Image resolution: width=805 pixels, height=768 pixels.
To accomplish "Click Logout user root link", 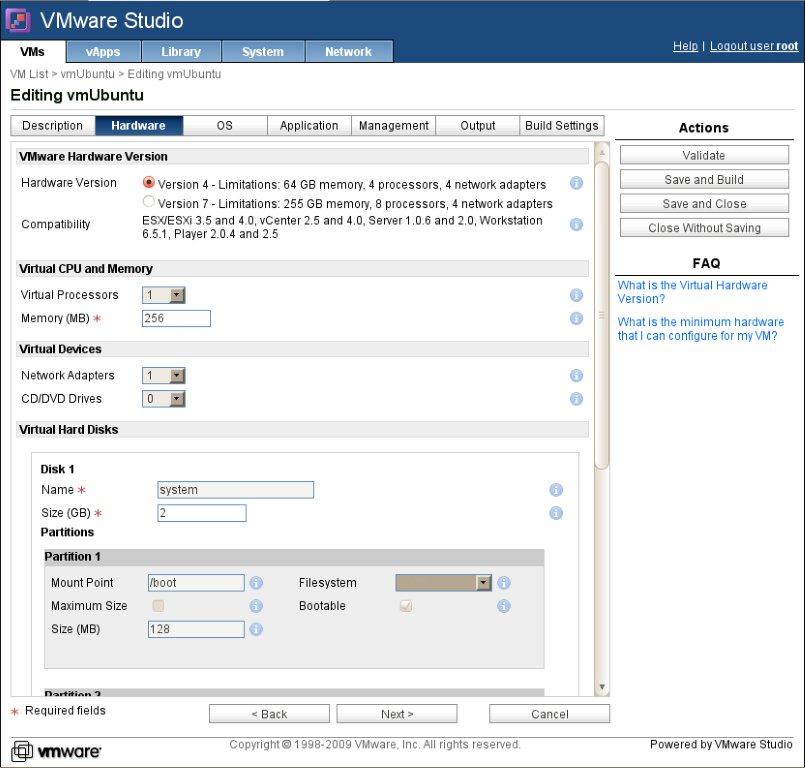I will pyautogui.click(x=754, y=46).
